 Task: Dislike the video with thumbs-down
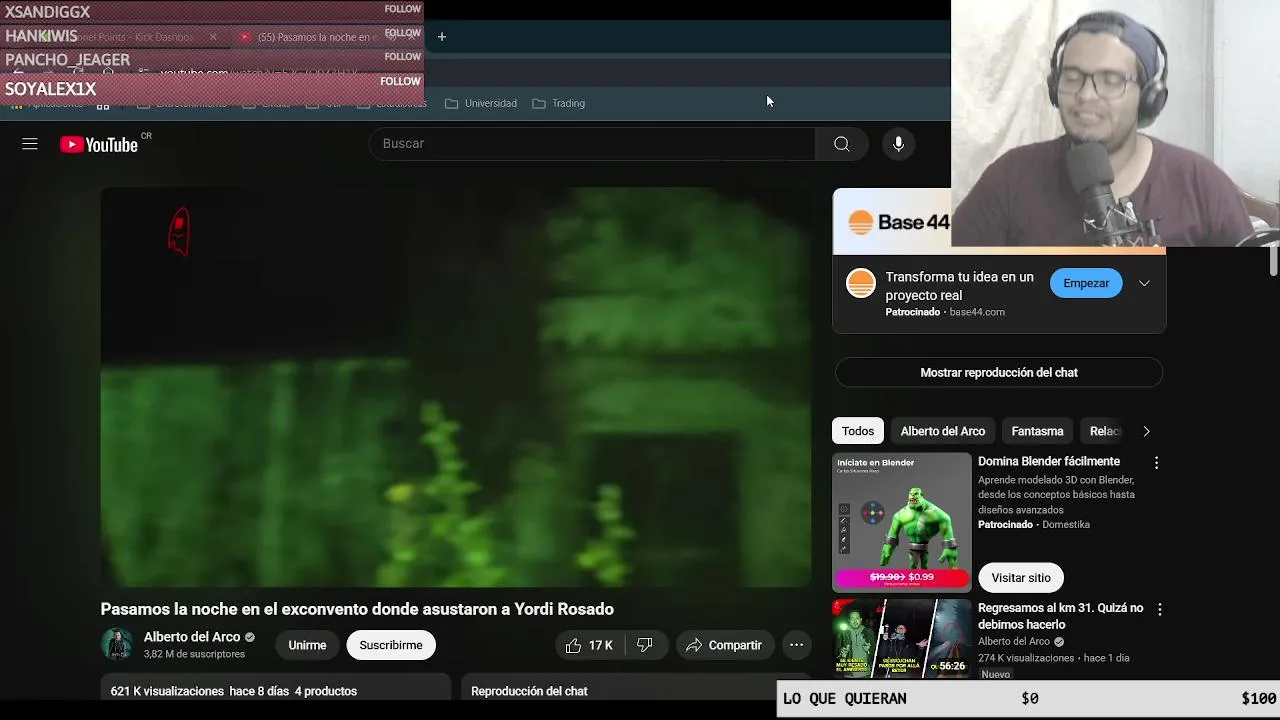pyautogui.click(x=645, y=645)
